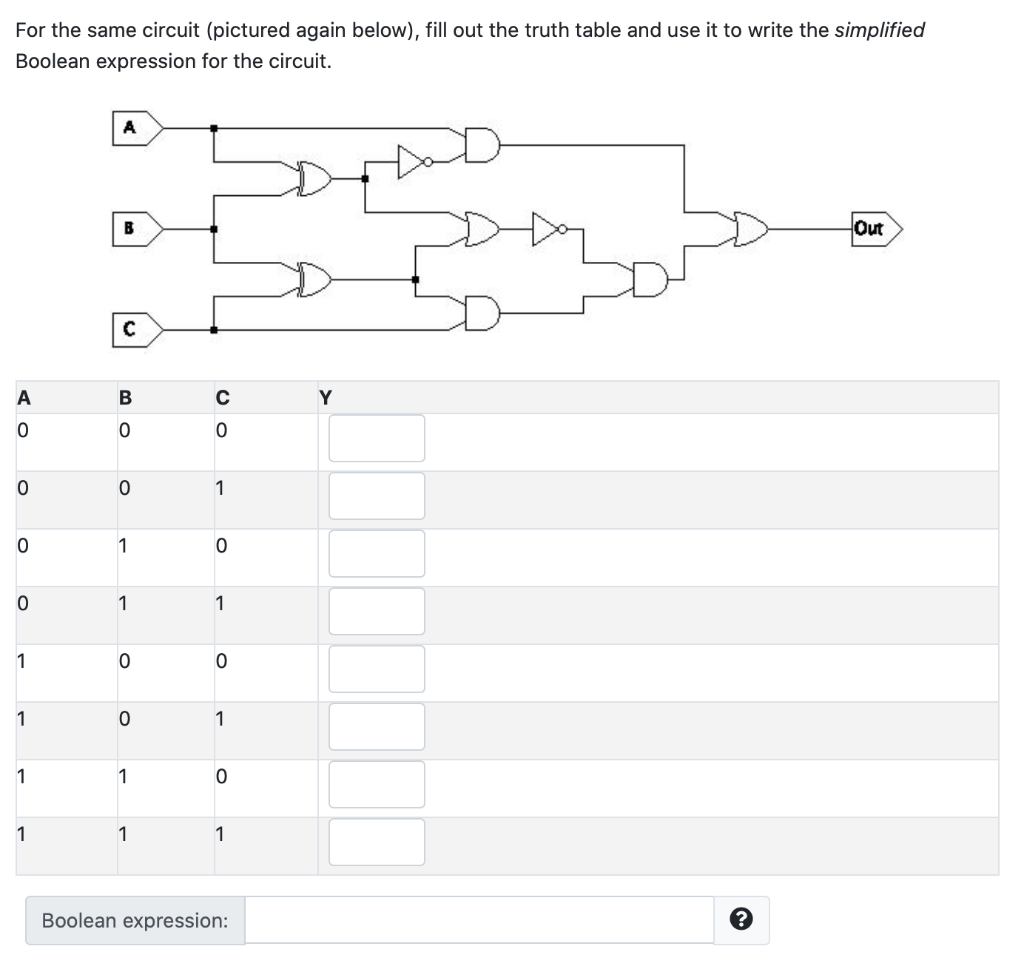This screenshot has width=1024, height=966.
Task: Click the Y input for row 0 0 0
Action: pyautogui.click(x=376, y=437)
